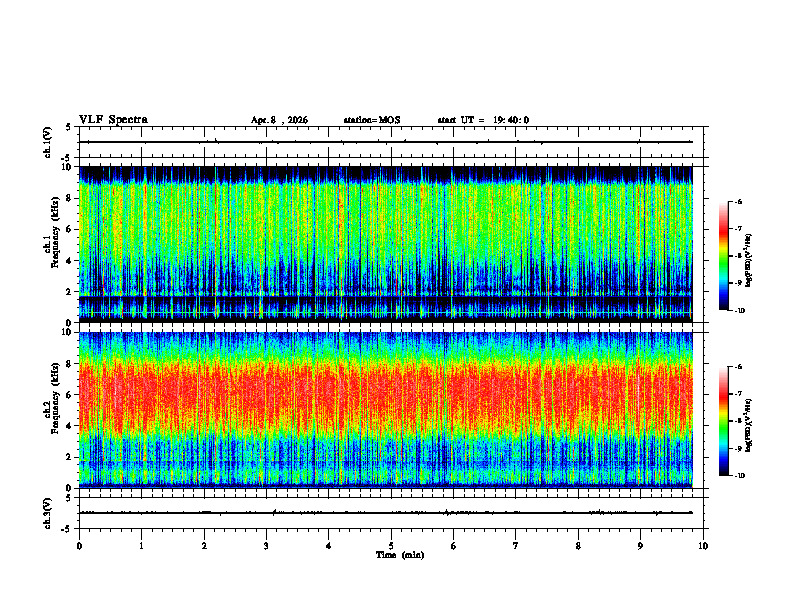This screenshot has width=792, height=612.
Task: Click the "-9" label on ch.2 color bar
Action: pos(738,448)
